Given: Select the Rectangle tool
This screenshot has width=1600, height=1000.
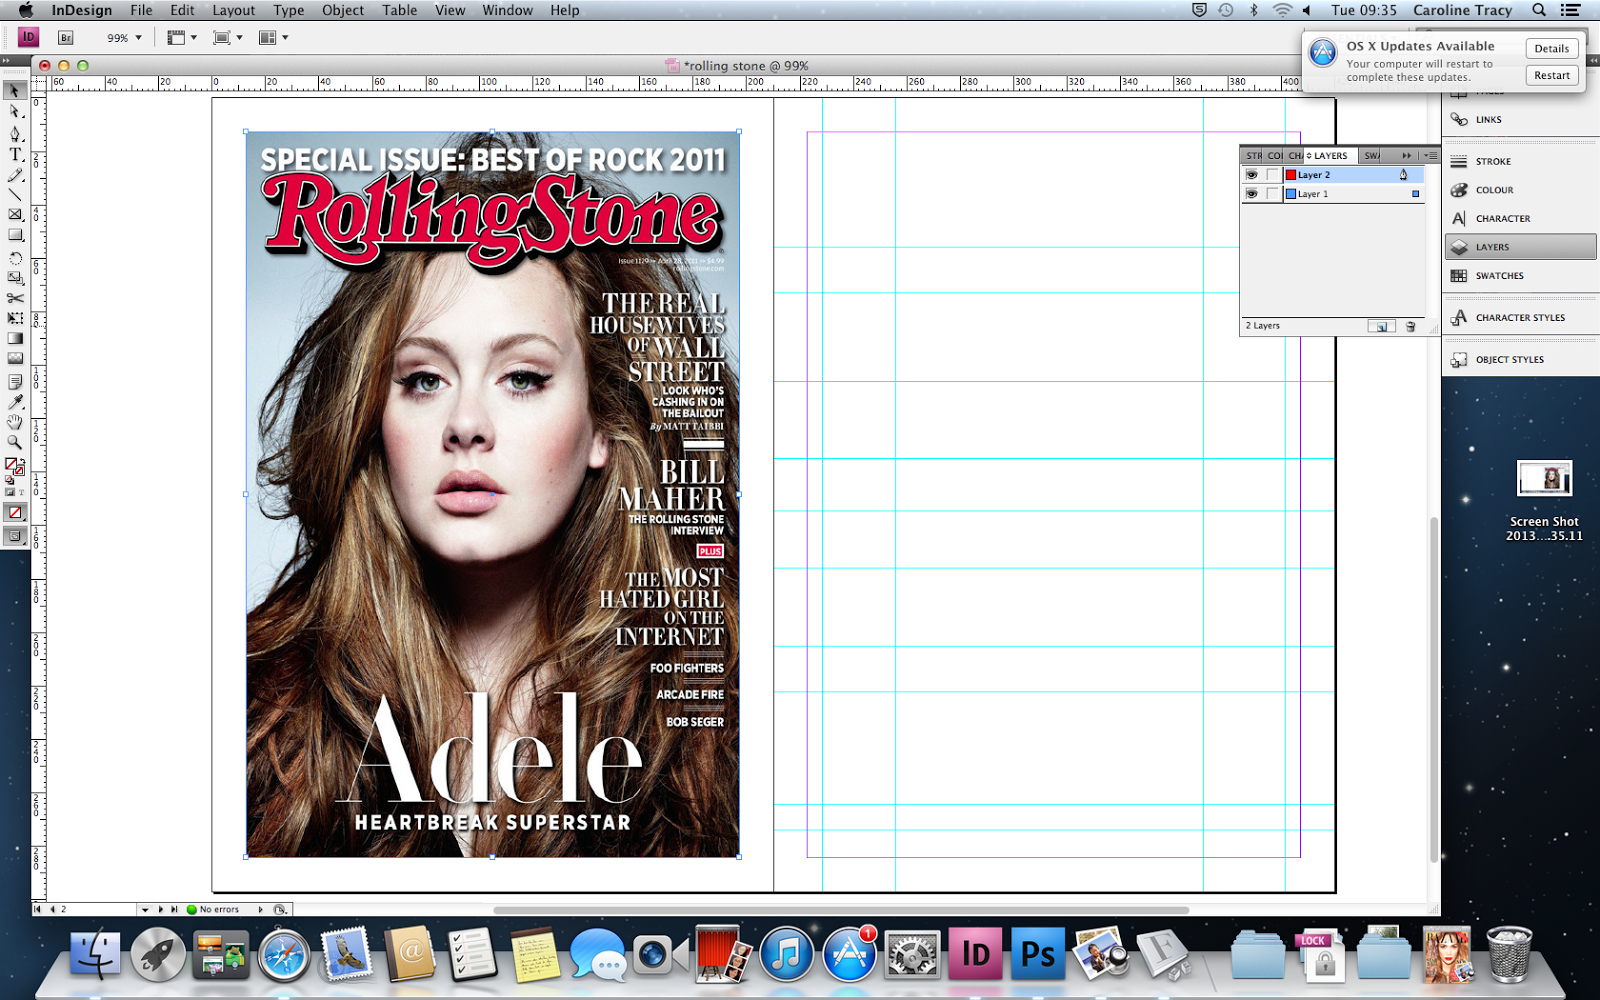Looking at the screenshot, I should pyautogui.click(x=15, y=236).
